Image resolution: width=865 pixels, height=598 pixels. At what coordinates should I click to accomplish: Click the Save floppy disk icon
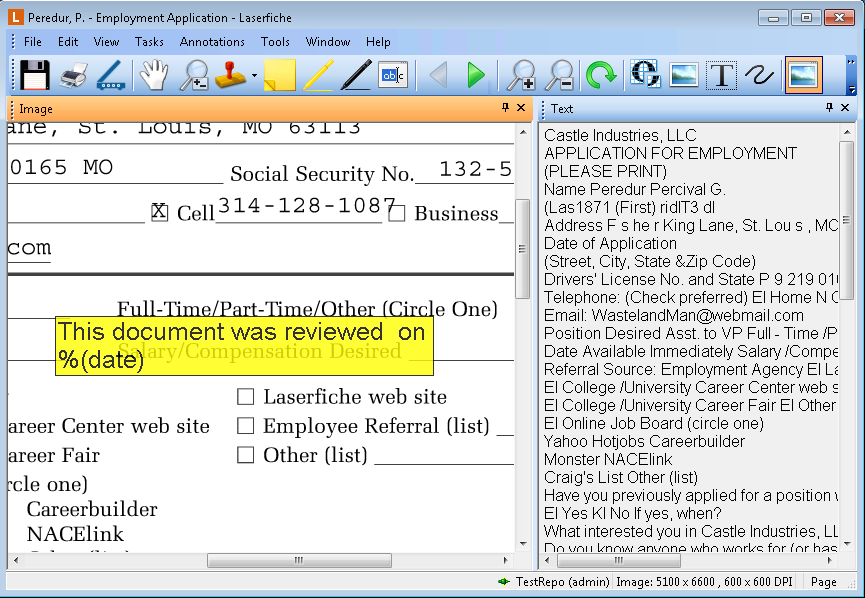35,75
